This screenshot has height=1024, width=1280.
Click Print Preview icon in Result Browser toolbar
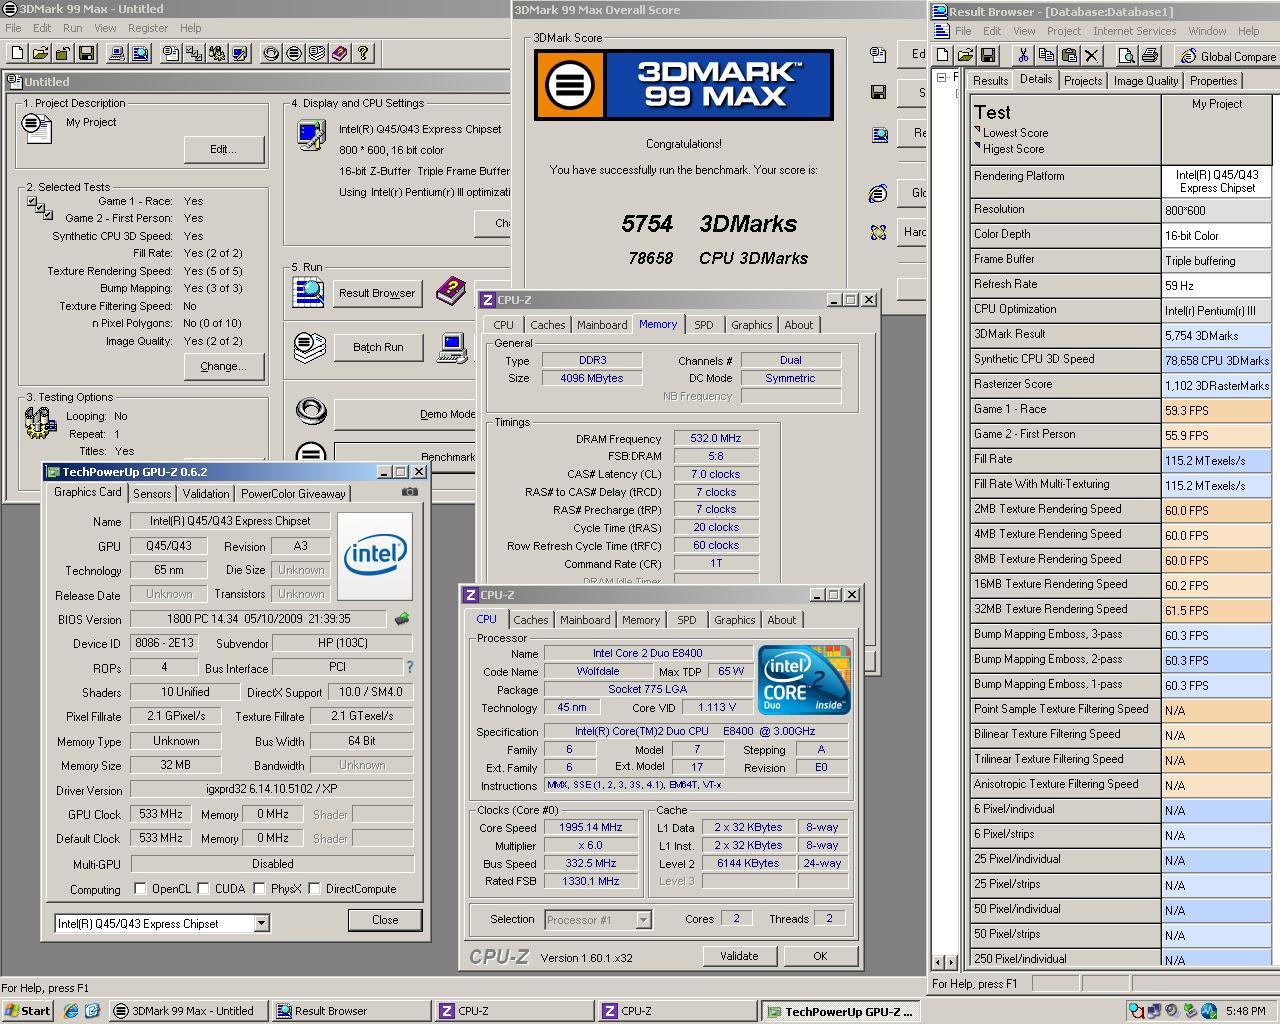1126,56
